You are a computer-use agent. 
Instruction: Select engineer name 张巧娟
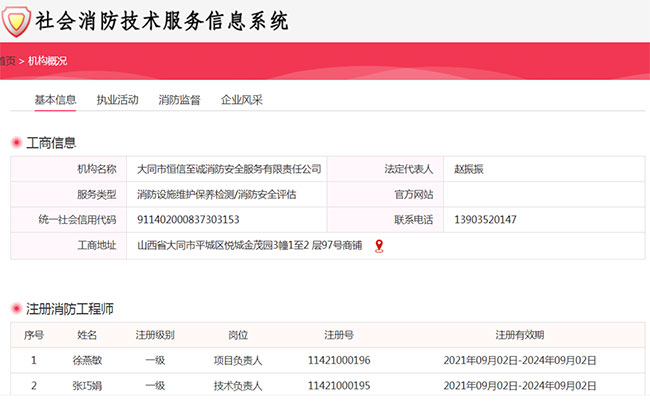tap(87, 386)
